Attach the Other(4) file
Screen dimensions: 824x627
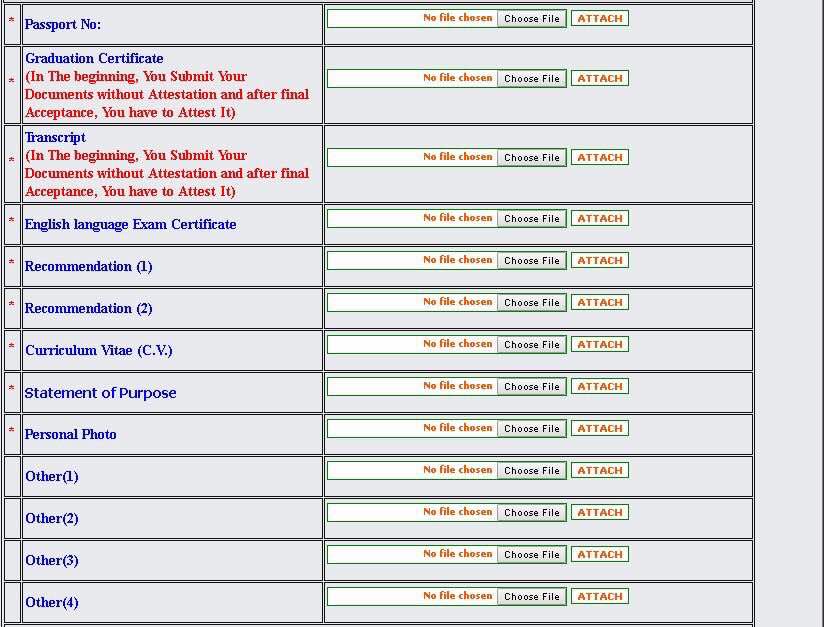[x=600, y=597]
